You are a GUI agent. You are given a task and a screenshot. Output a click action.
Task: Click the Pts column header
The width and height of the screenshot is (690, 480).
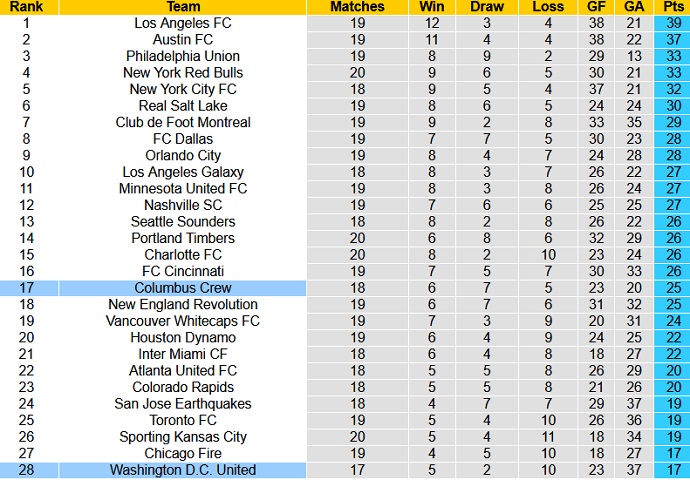click(x=673, y=7)
